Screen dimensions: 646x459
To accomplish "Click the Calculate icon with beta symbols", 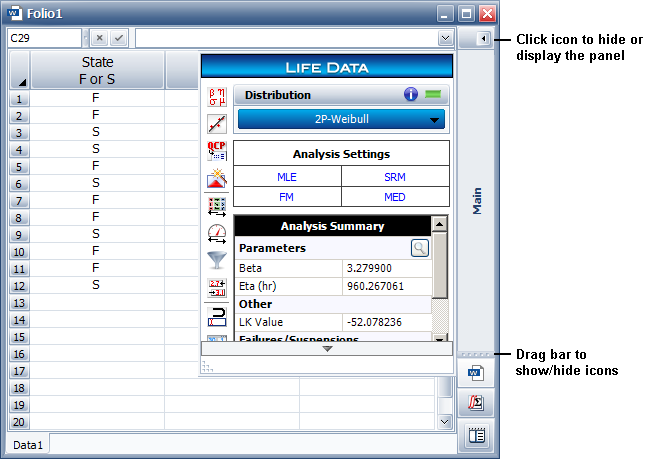I will pos(216,97).
